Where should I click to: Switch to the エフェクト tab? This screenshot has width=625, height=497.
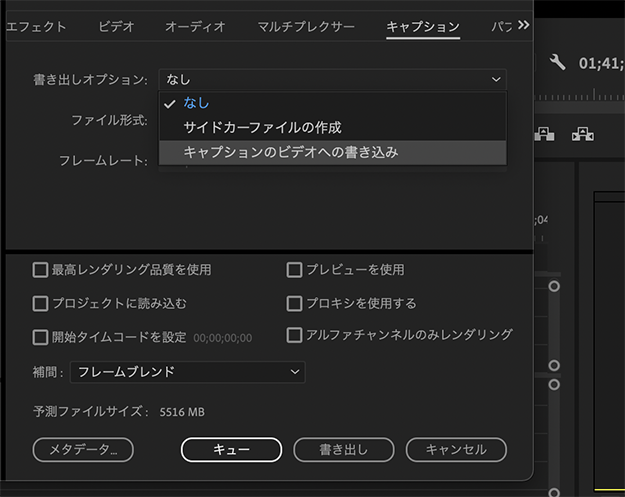pos(36,27)
